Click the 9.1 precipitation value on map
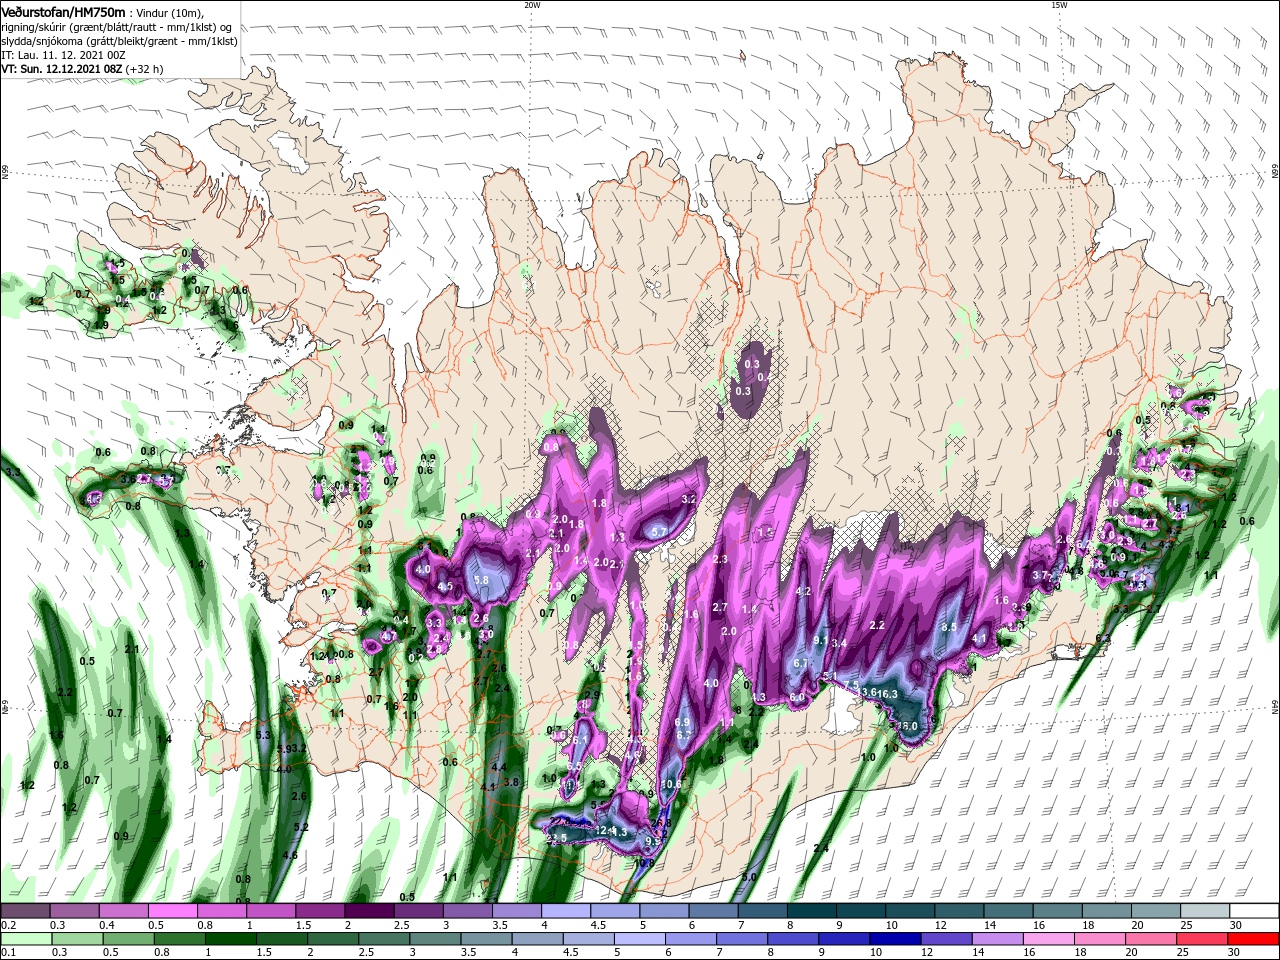Image resolution: width=1280 pixels, height=960 pixels. pos(821,640)
